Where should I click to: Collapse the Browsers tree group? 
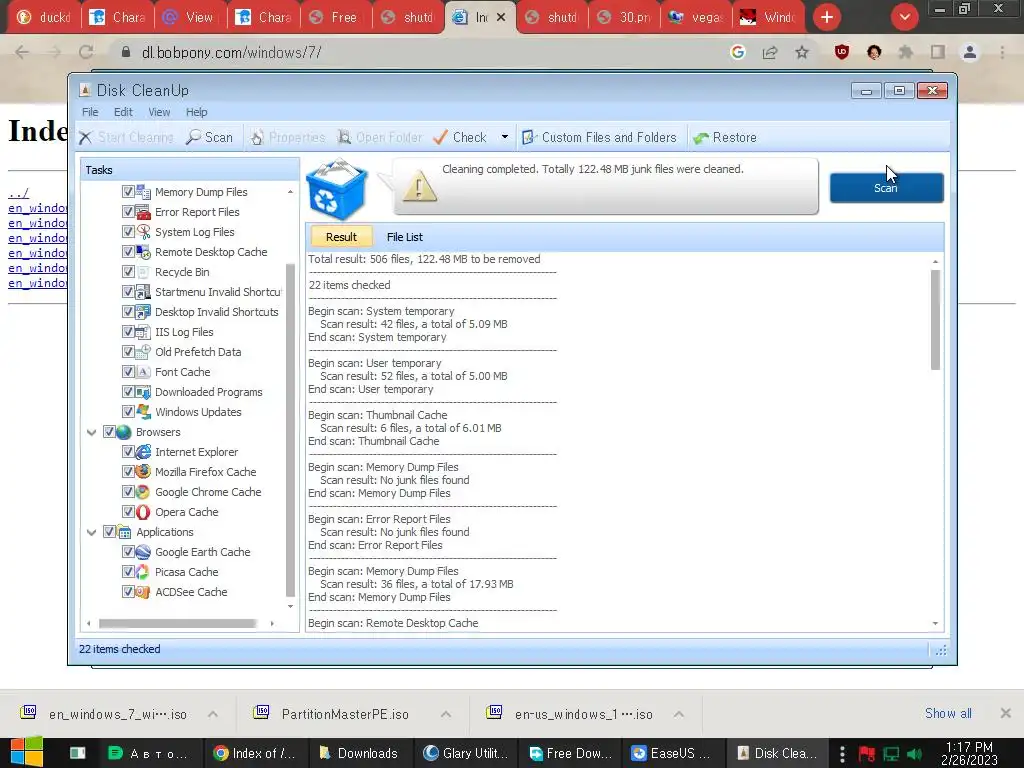91,432
